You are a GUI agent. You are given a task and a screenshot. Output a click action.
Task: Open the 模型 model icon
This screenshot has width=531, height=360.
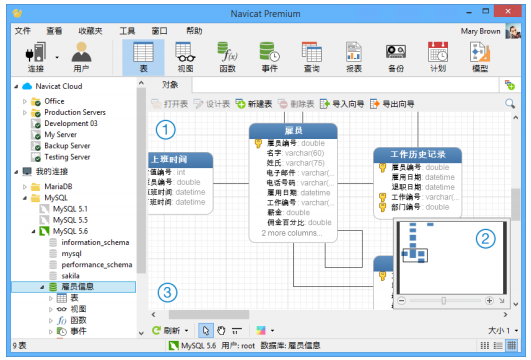point(480,52)
